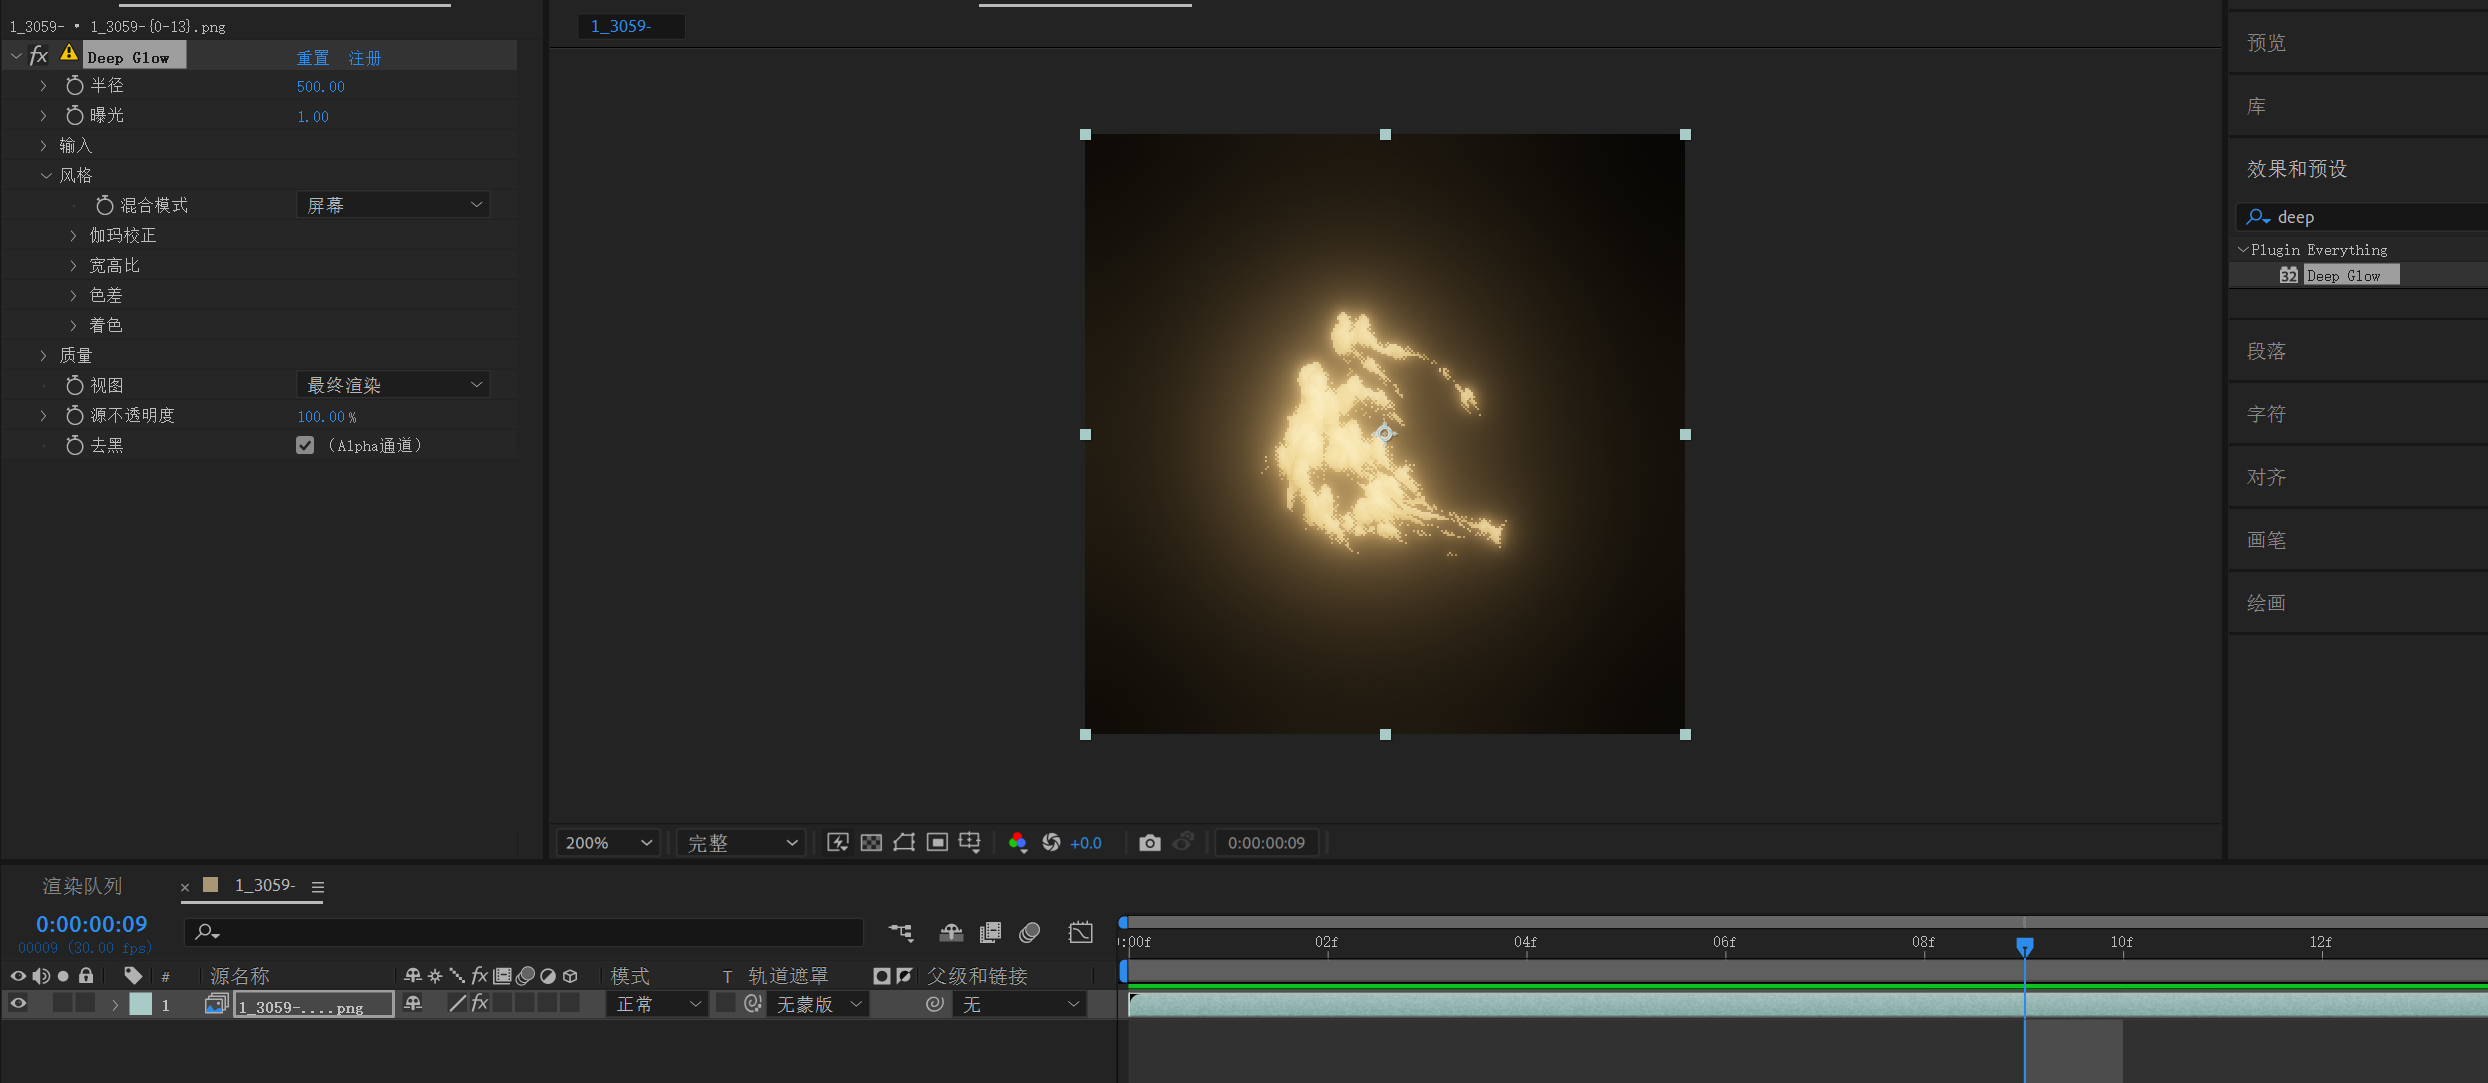2488x1083 pixels.
Task: Click the effects search field containing deep
Action: point(2361,217)
